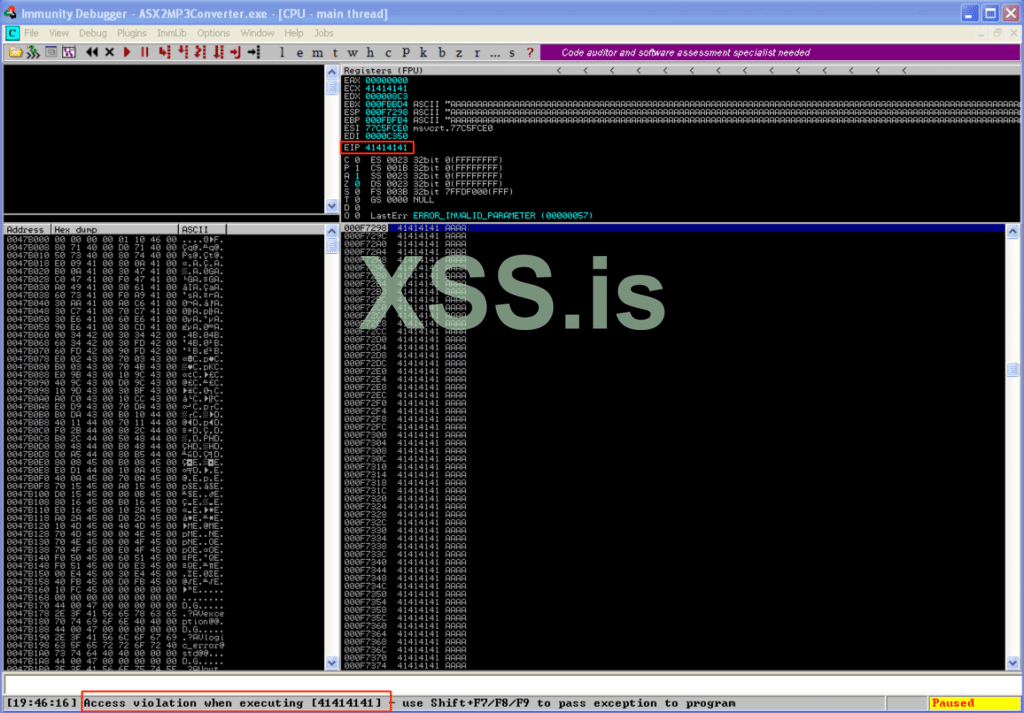The image size is (1024, 713).
Task: Select the ECX 41414141 register line
Action: [x=376, y=88]
